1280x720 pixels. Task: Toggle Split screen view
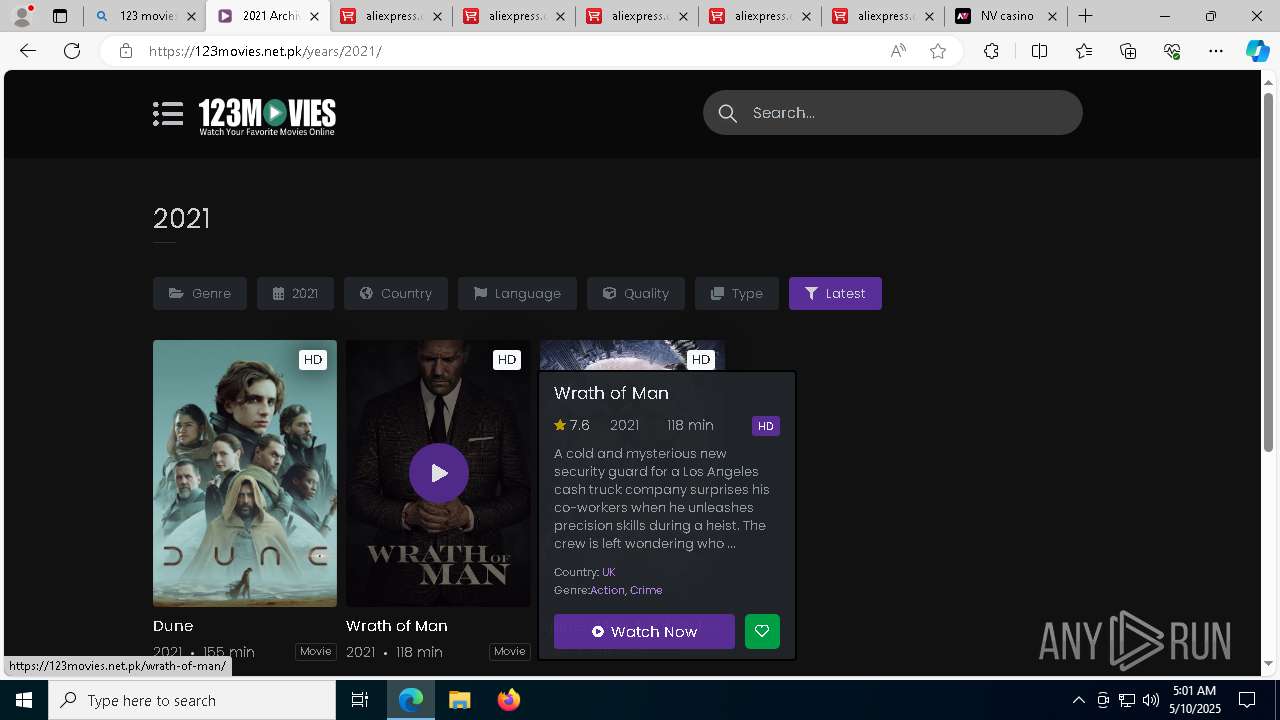pyautogui.click(x=1039, y=51)
